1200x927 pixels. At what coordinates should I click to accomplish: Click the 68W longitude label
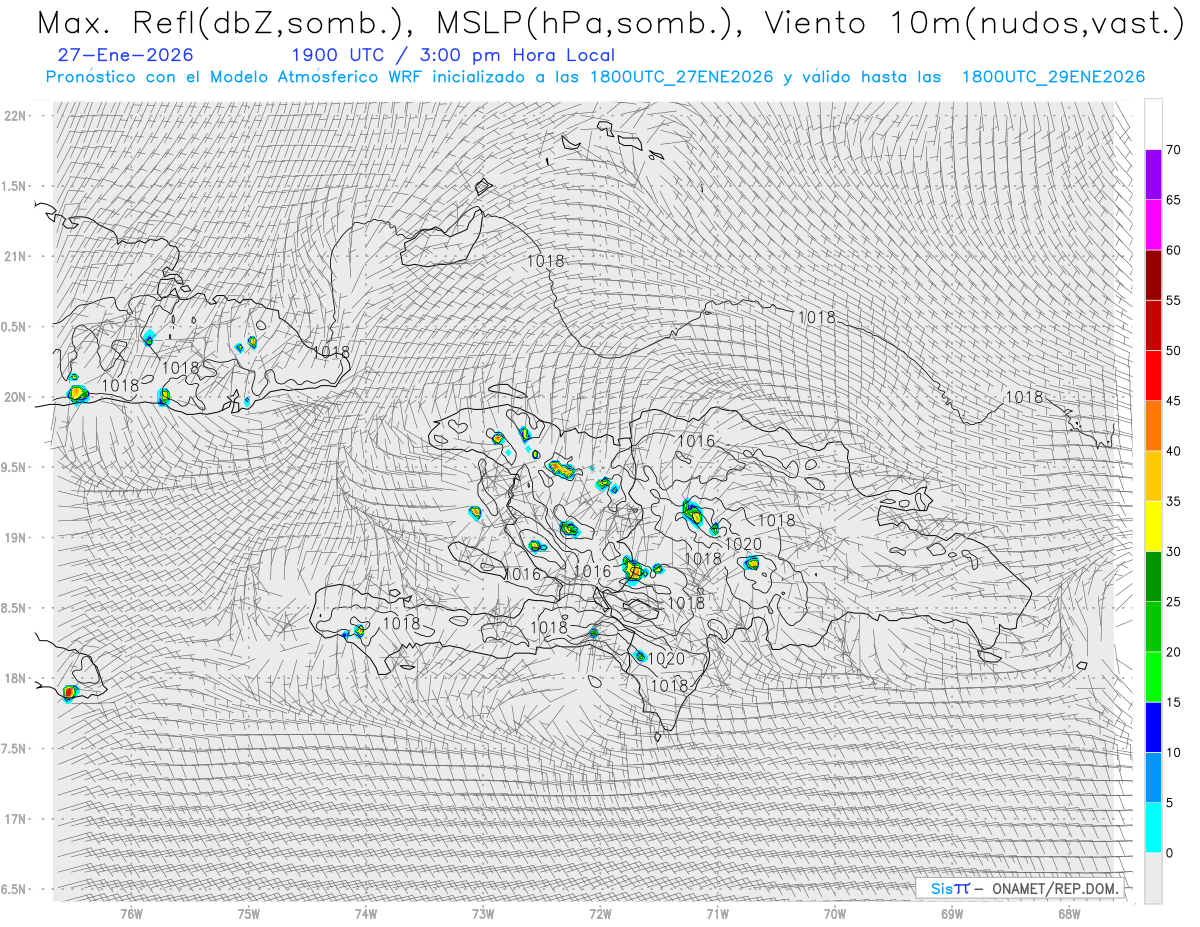pyautogui.click(x=1069, y=914)
